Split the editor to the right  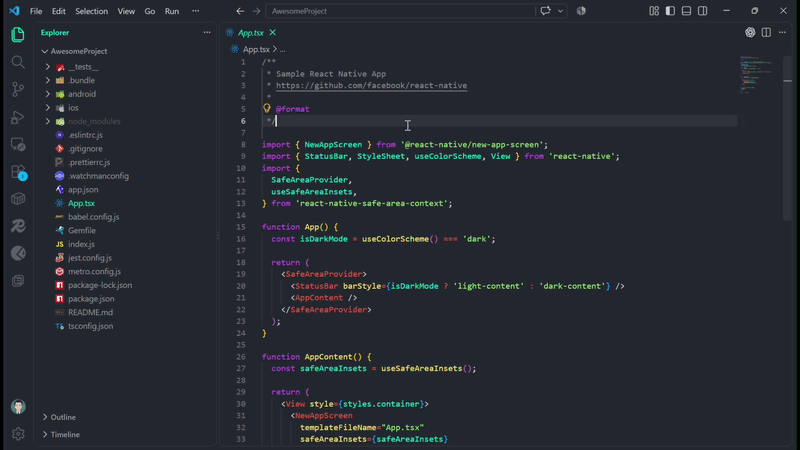coord(766,32)
